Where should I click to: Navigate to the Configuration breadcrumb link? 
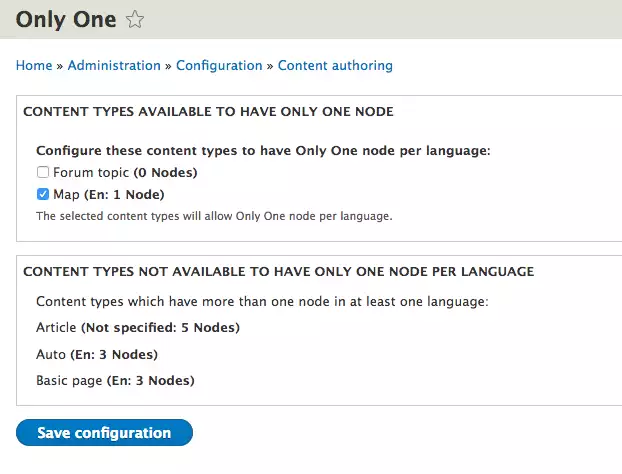pyautogui.click(x=220, y=65)
